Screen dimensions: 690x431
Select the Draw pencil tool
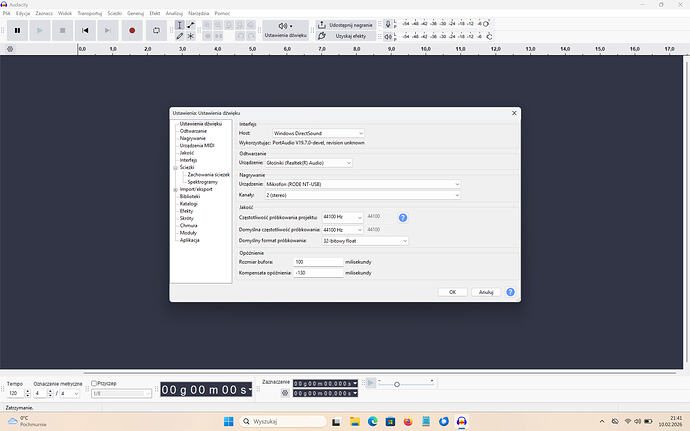(180, 36)
